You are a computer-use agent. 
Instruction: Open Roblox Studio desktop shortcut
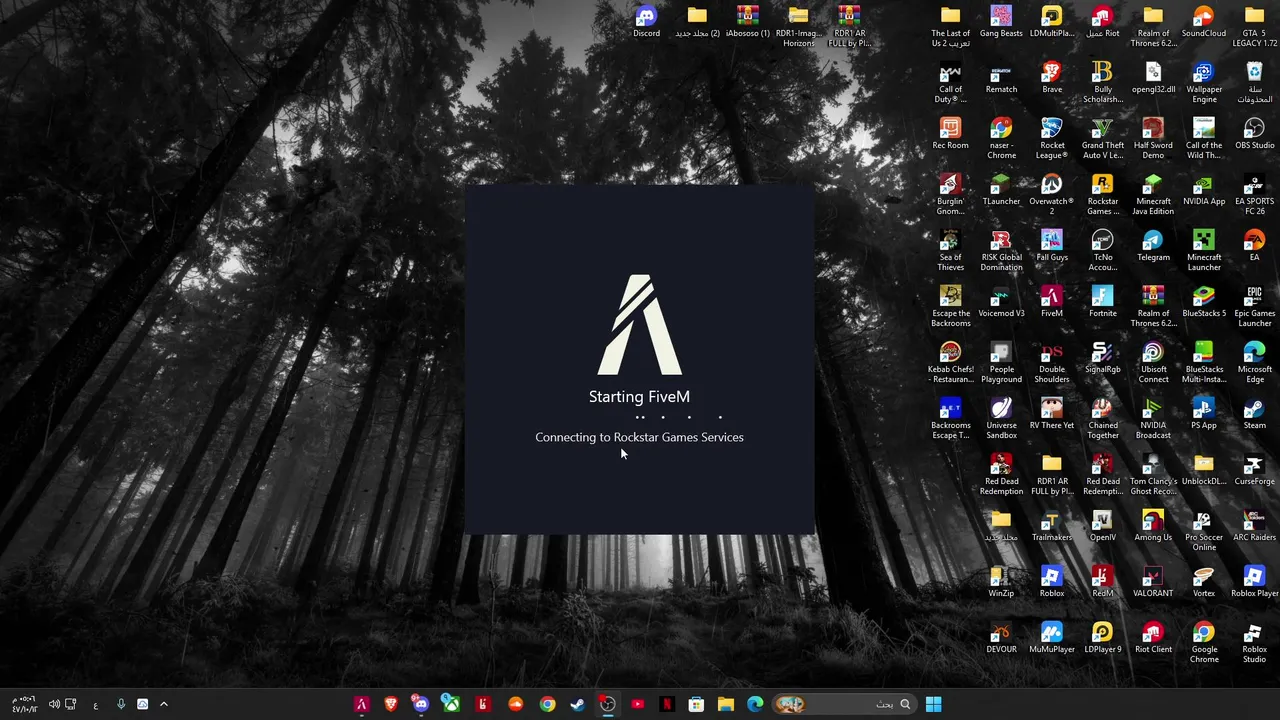1254,642
